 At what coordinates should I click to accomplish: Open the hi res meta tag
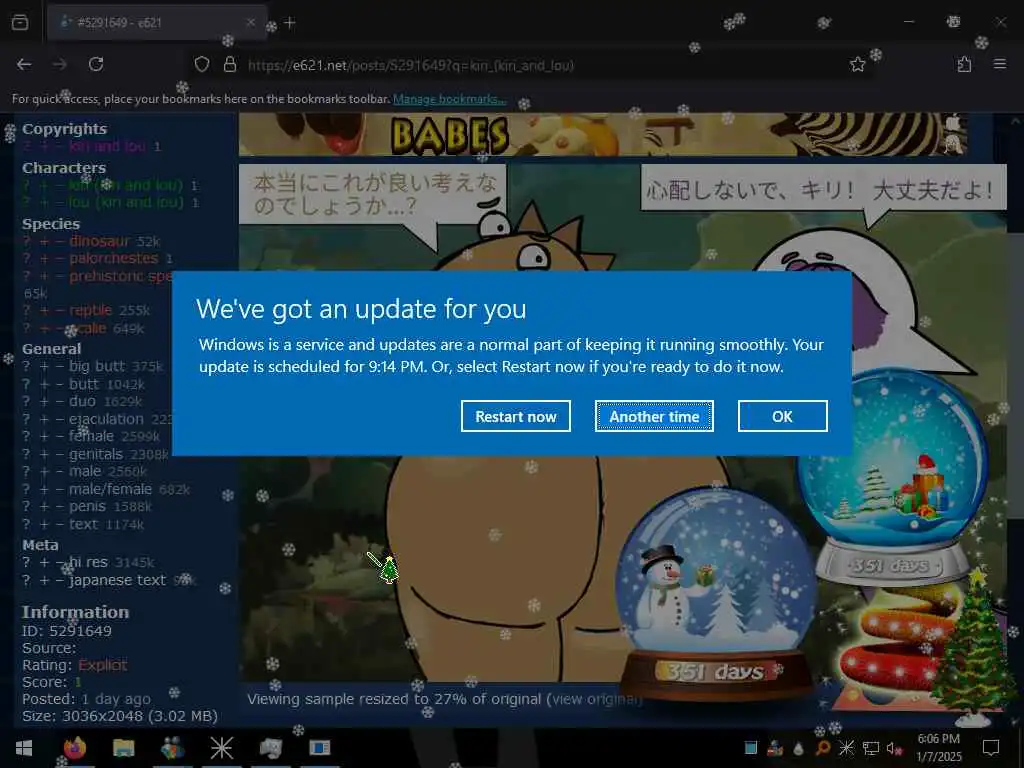coord(88,562)
